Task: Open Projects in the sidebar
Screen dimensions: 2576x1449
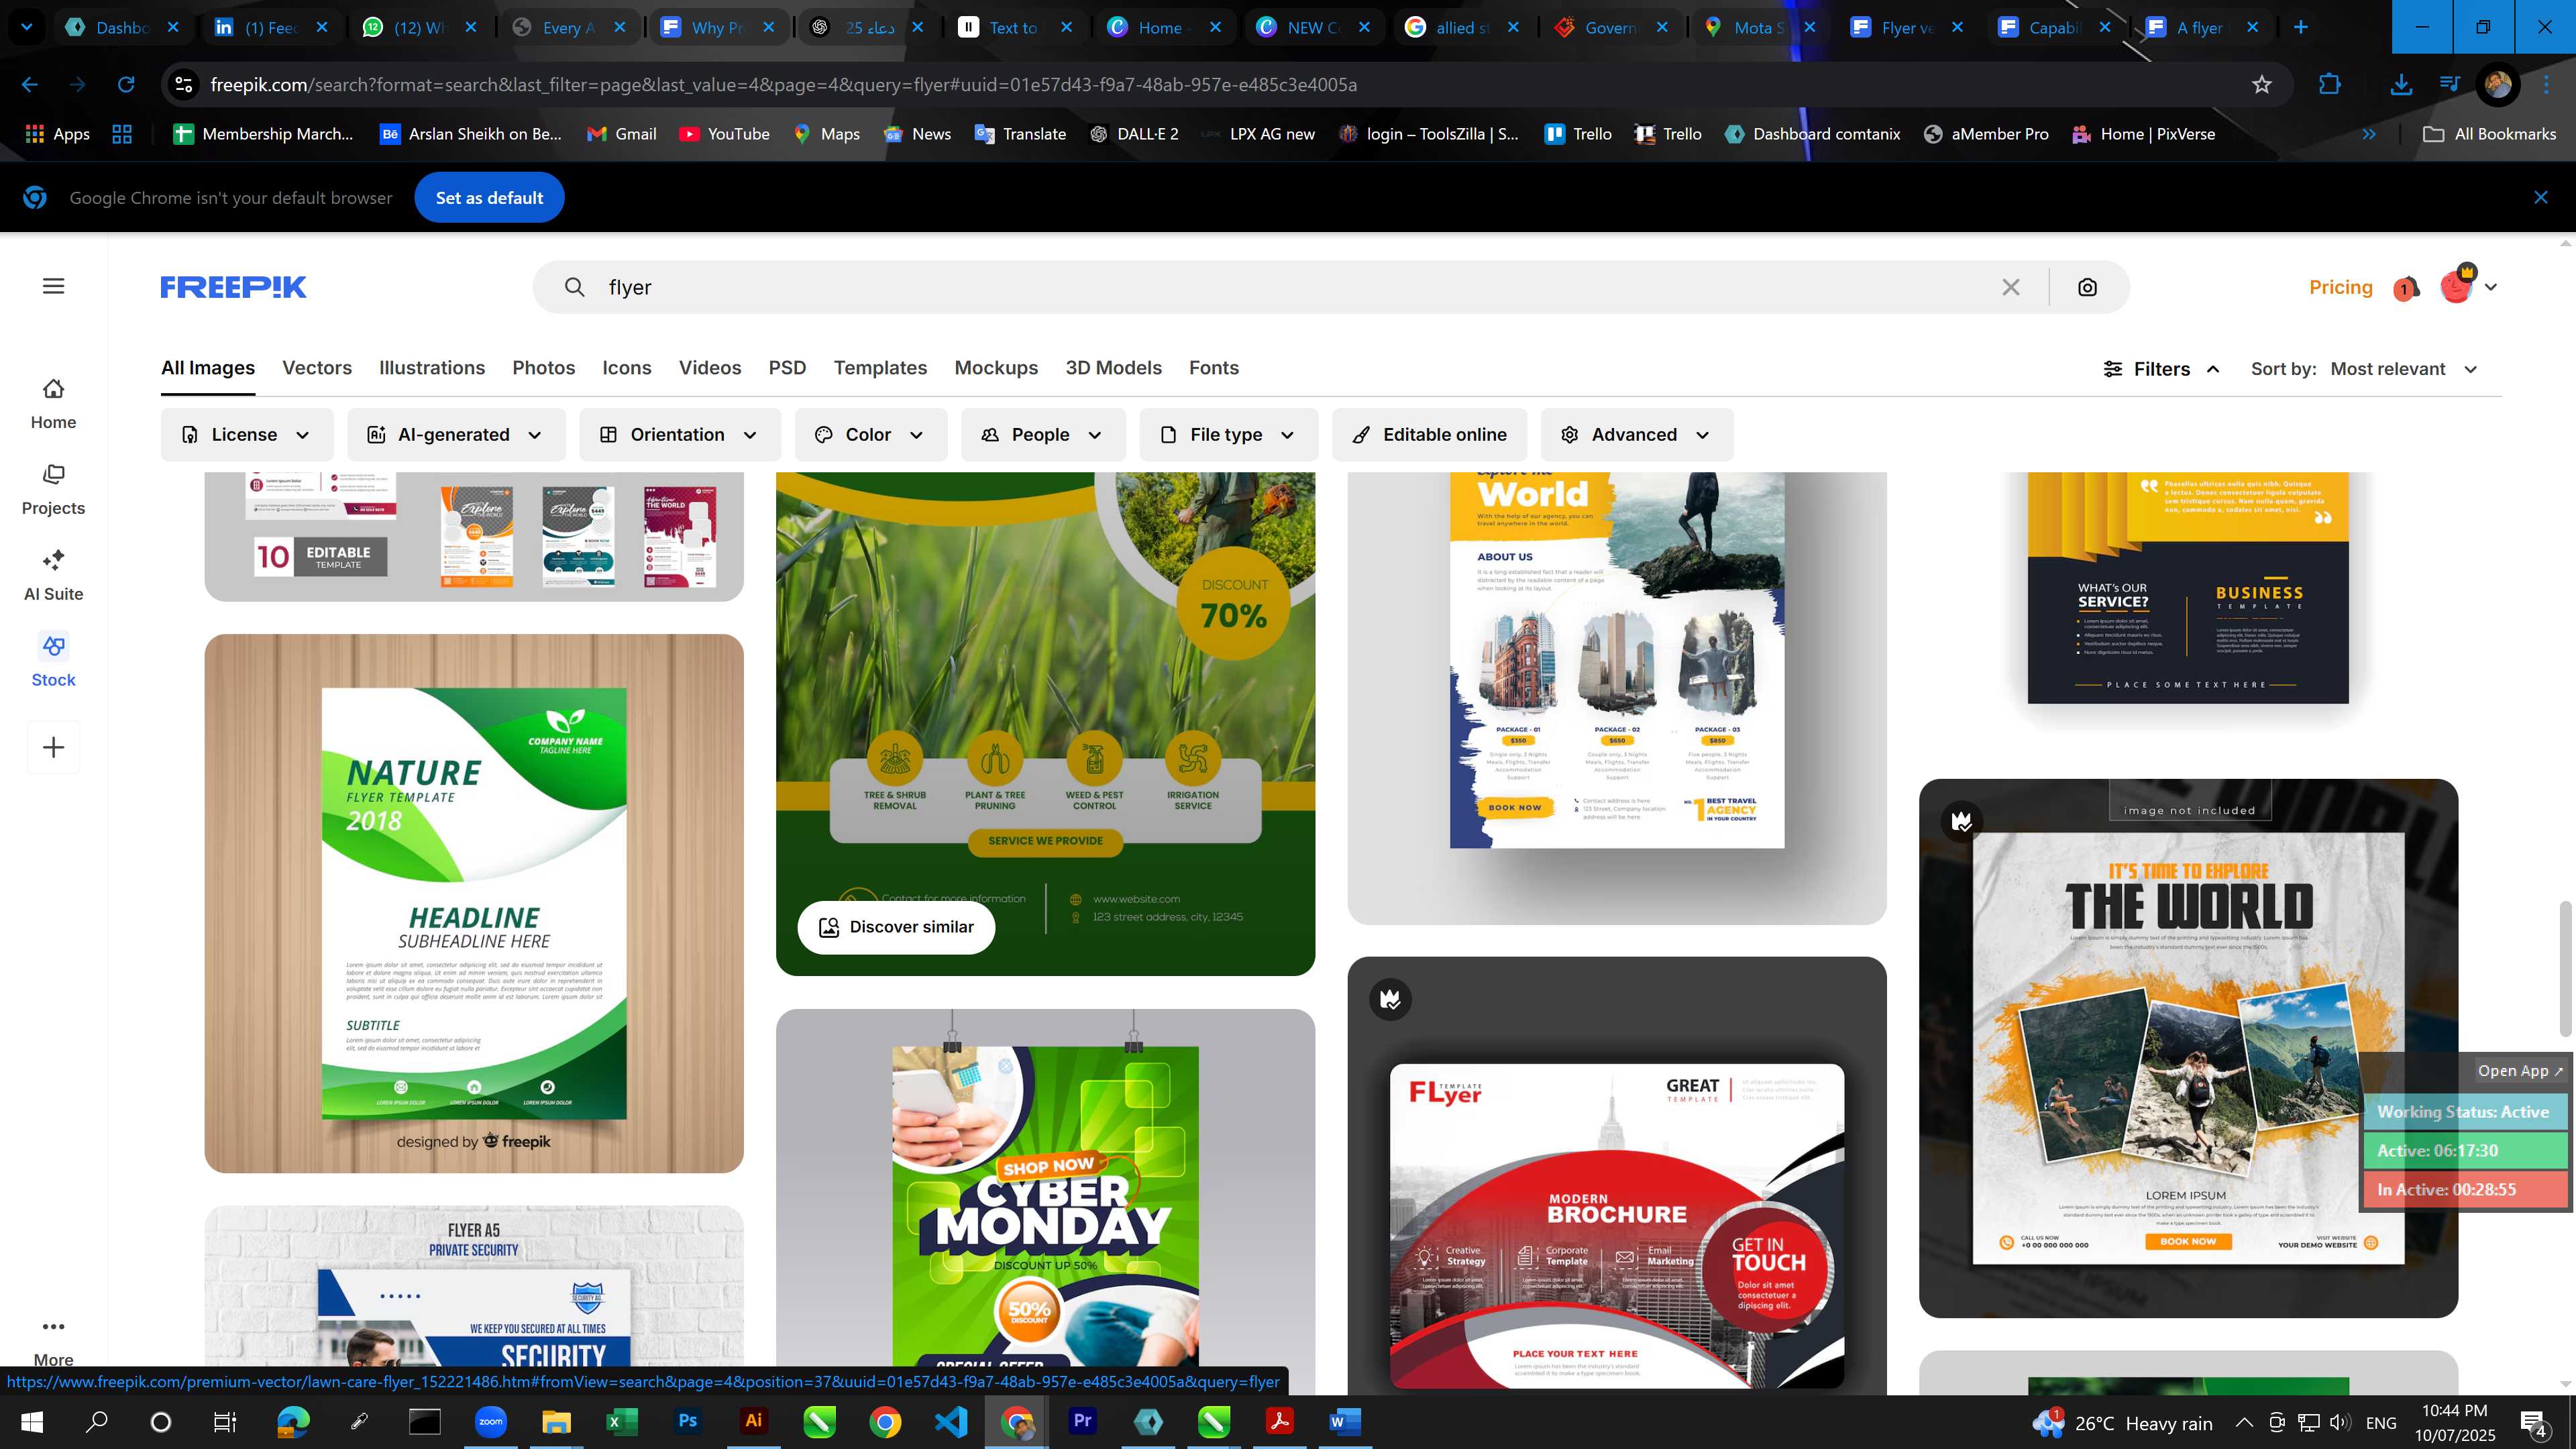Action: point(53,490)
